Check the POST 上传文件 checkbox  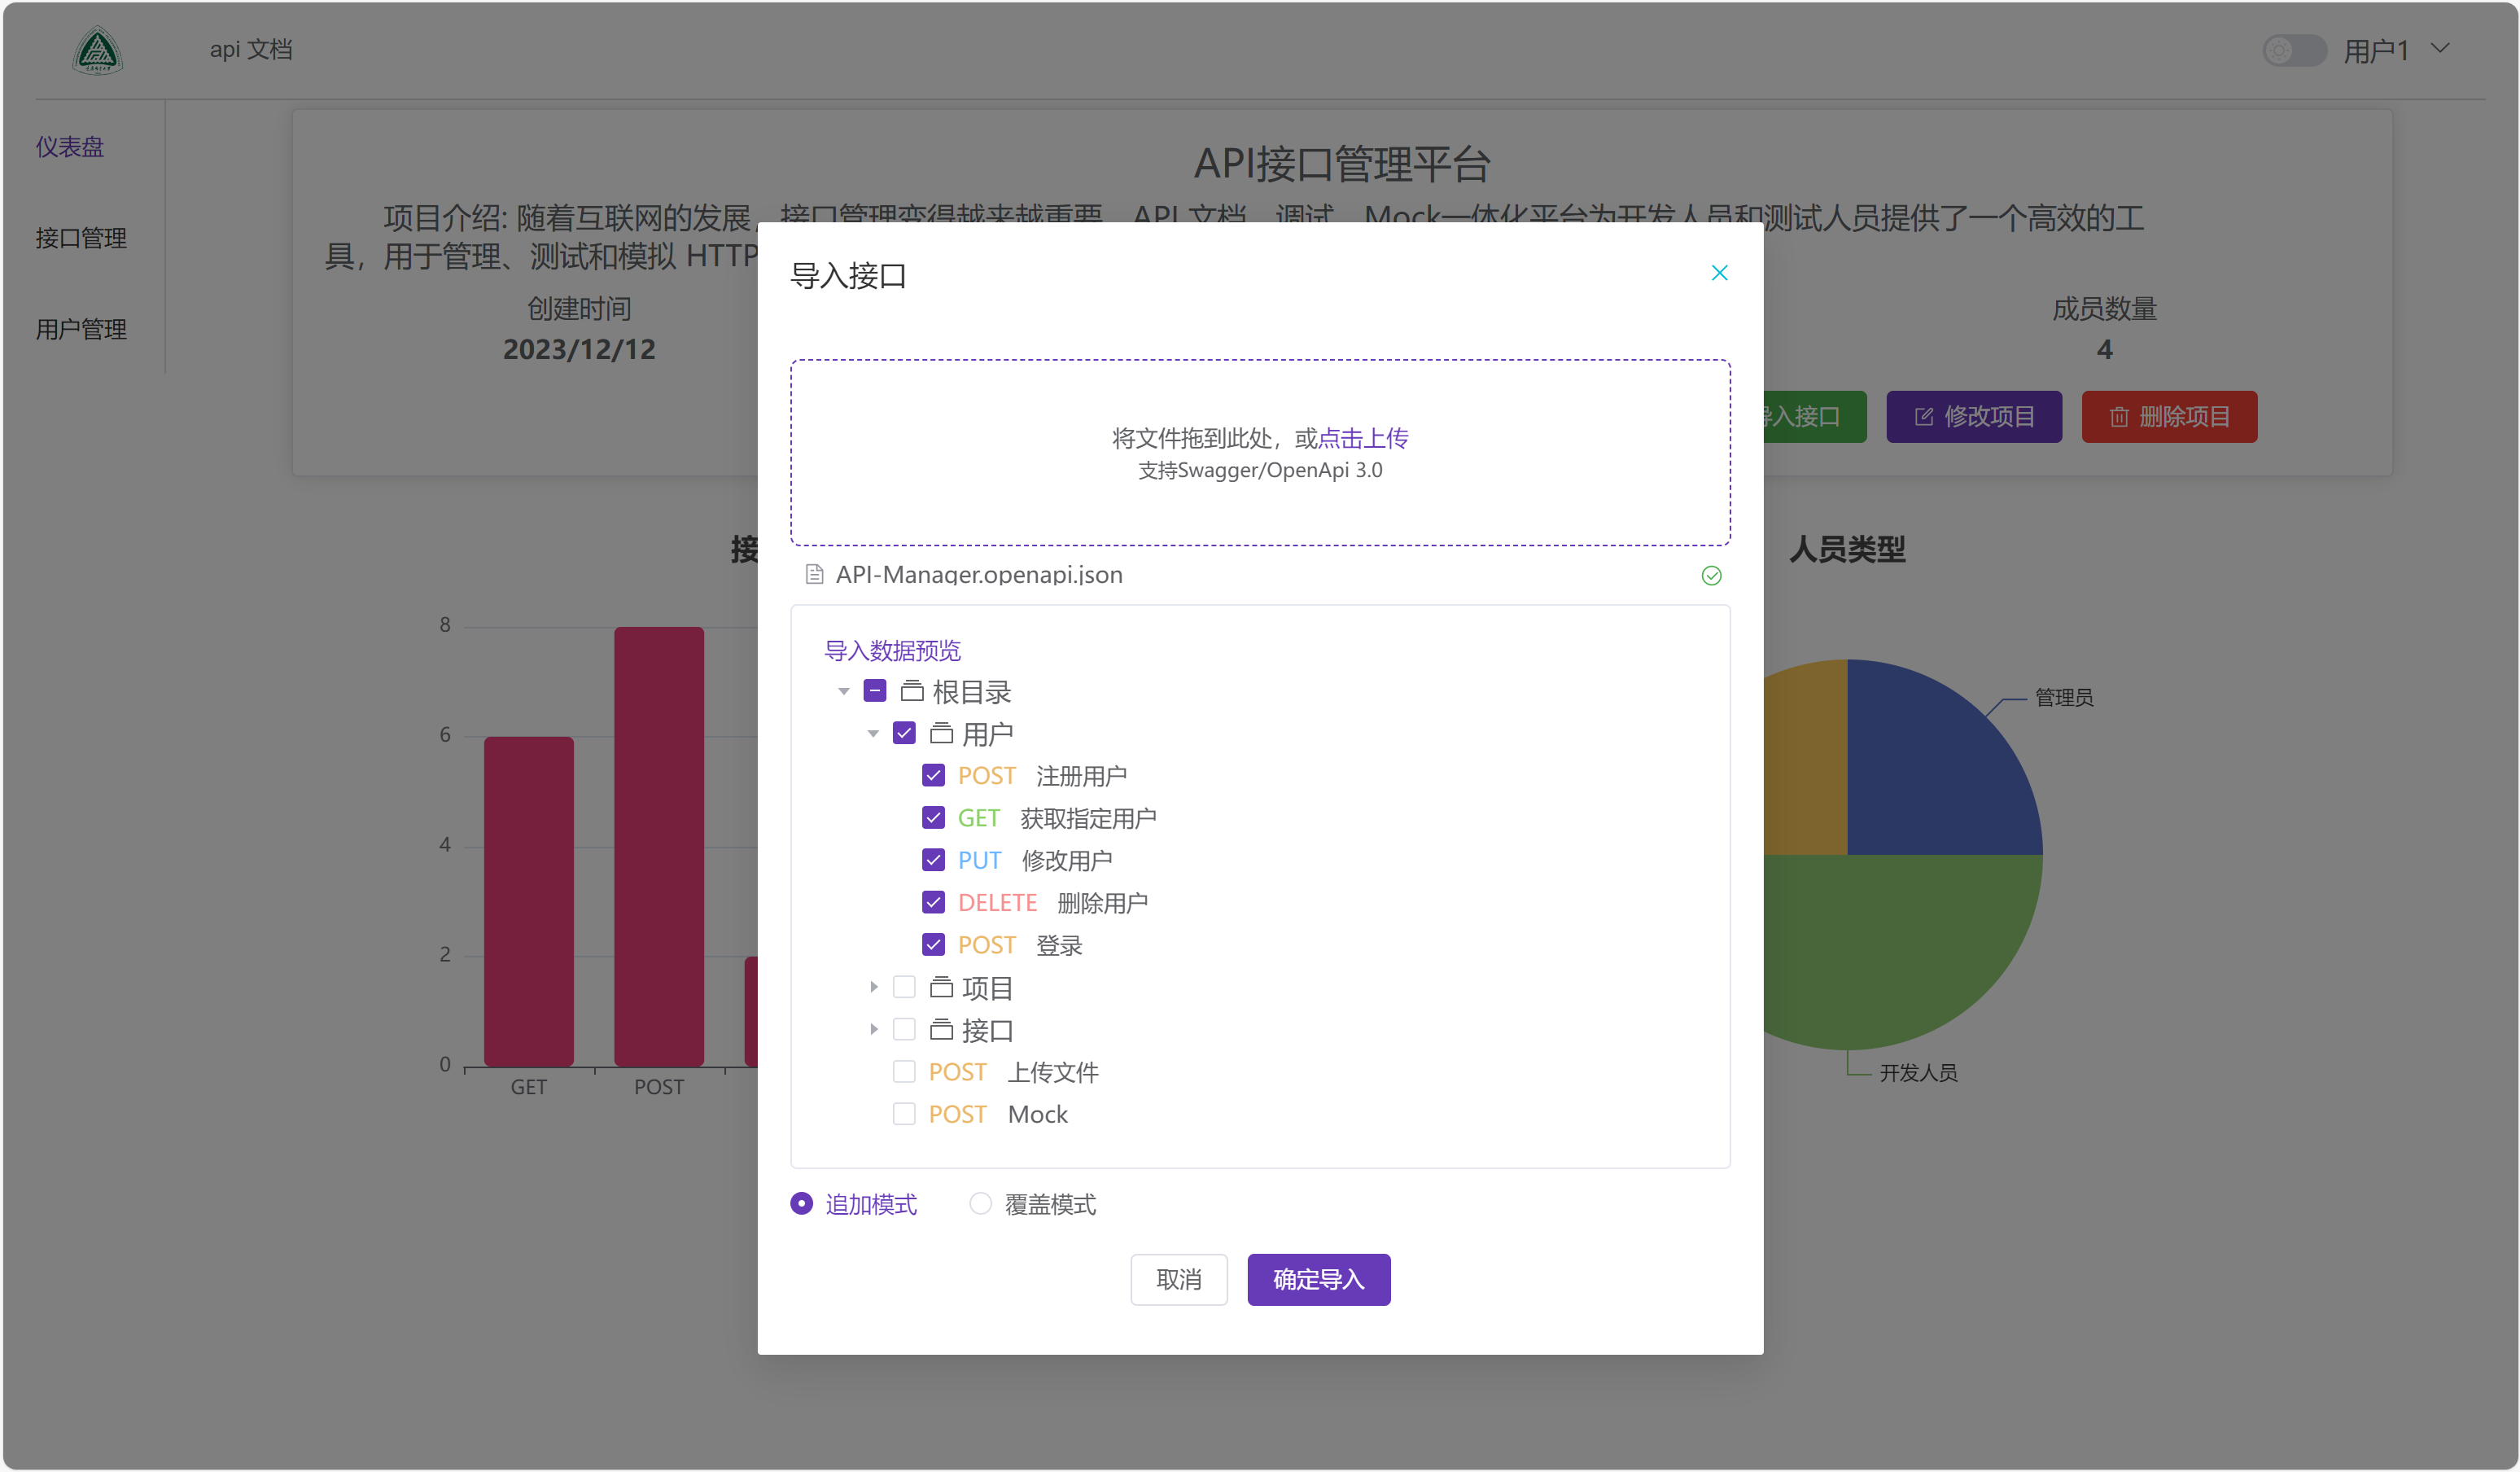click(x=904, y=1072)
